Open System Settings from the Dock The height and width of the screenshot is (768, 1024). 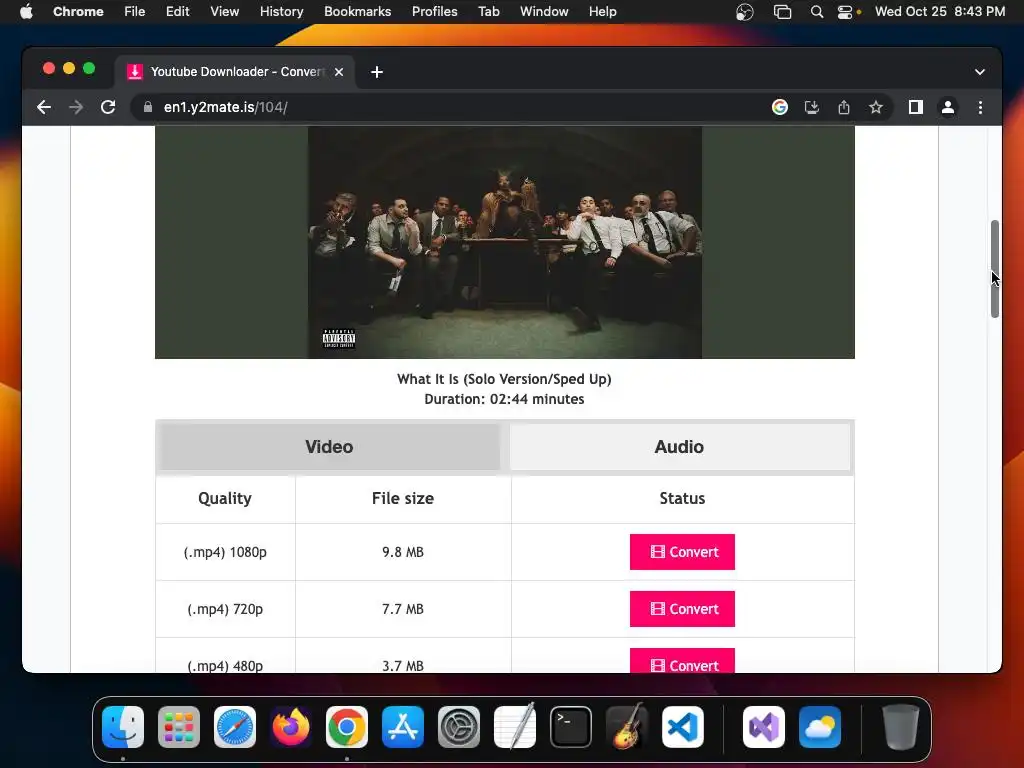point(458,727)
